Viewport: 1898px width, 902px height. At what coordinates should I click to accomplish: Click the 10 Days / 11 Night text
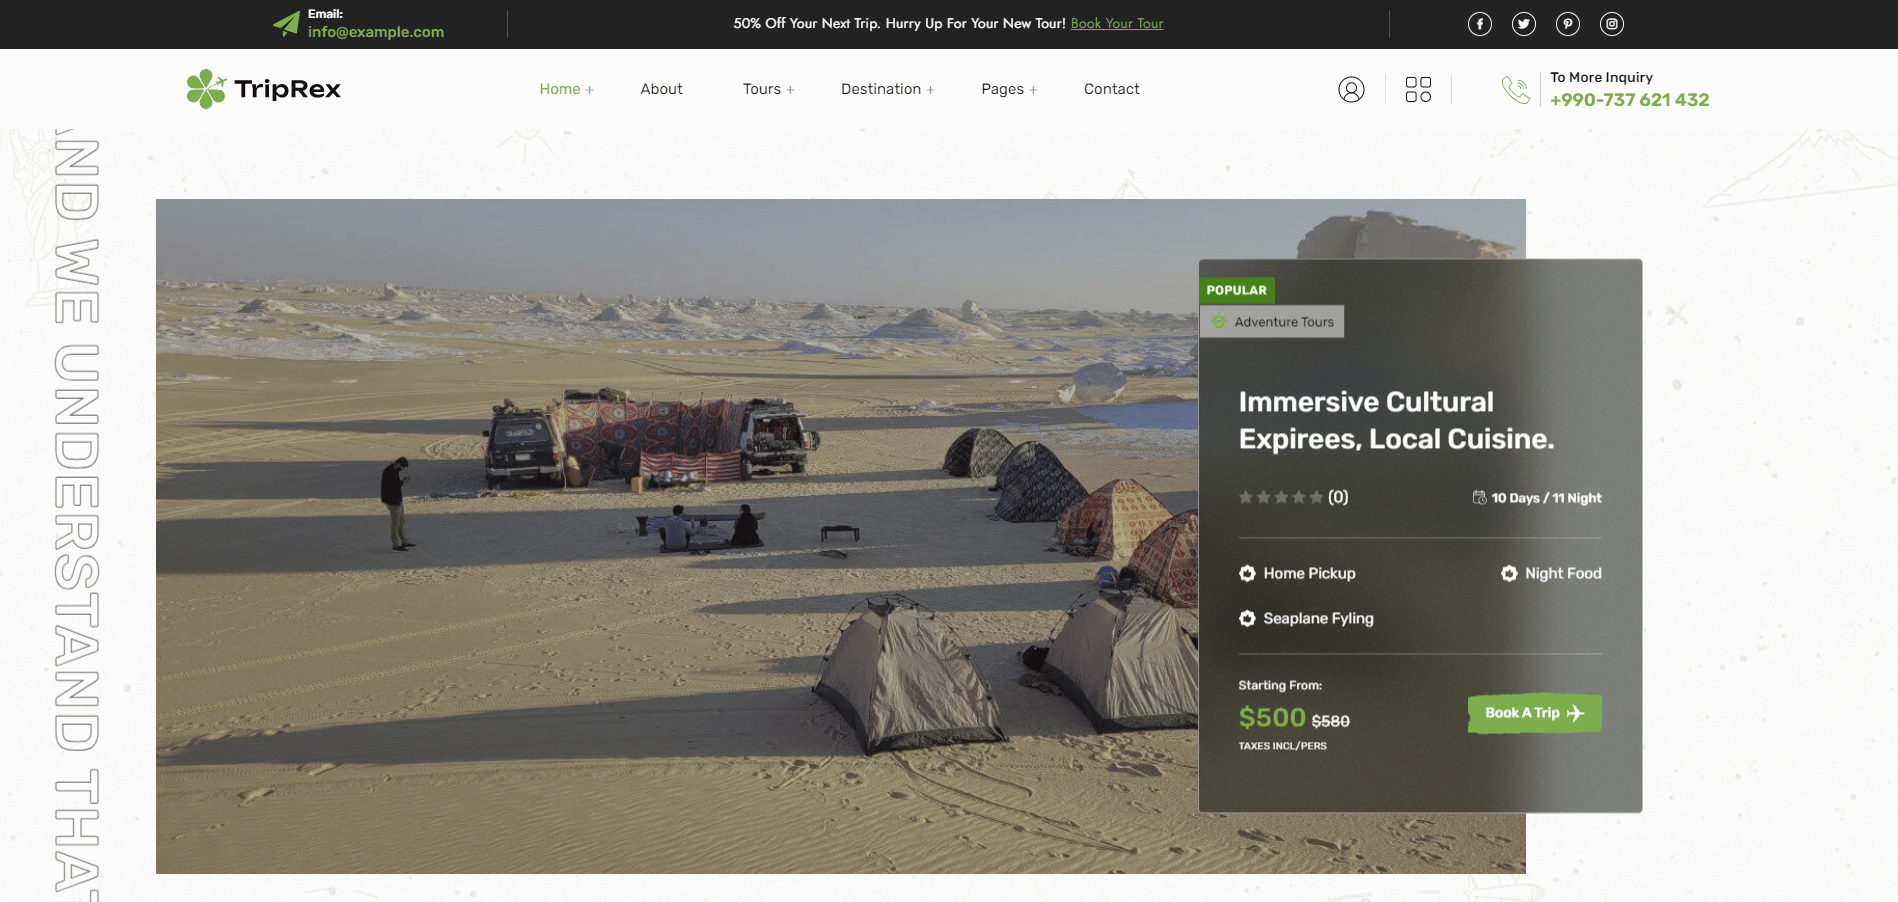tap(1546, 498)
